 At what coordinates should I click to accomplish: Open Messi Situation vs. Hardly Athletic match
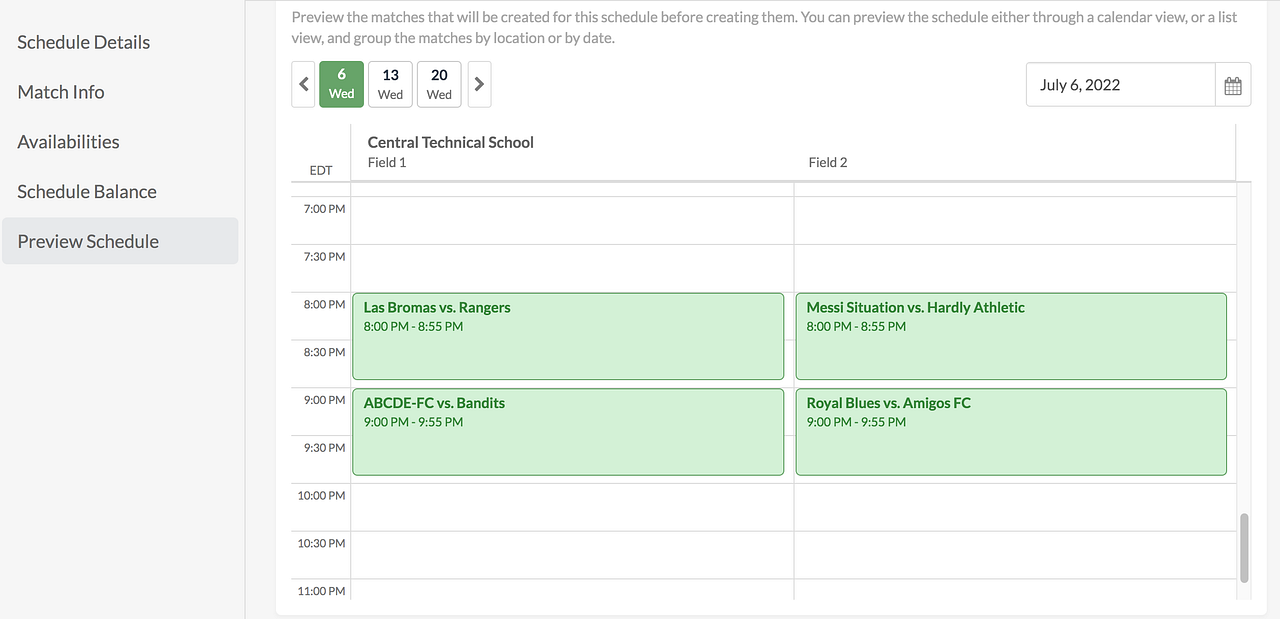1010,336
